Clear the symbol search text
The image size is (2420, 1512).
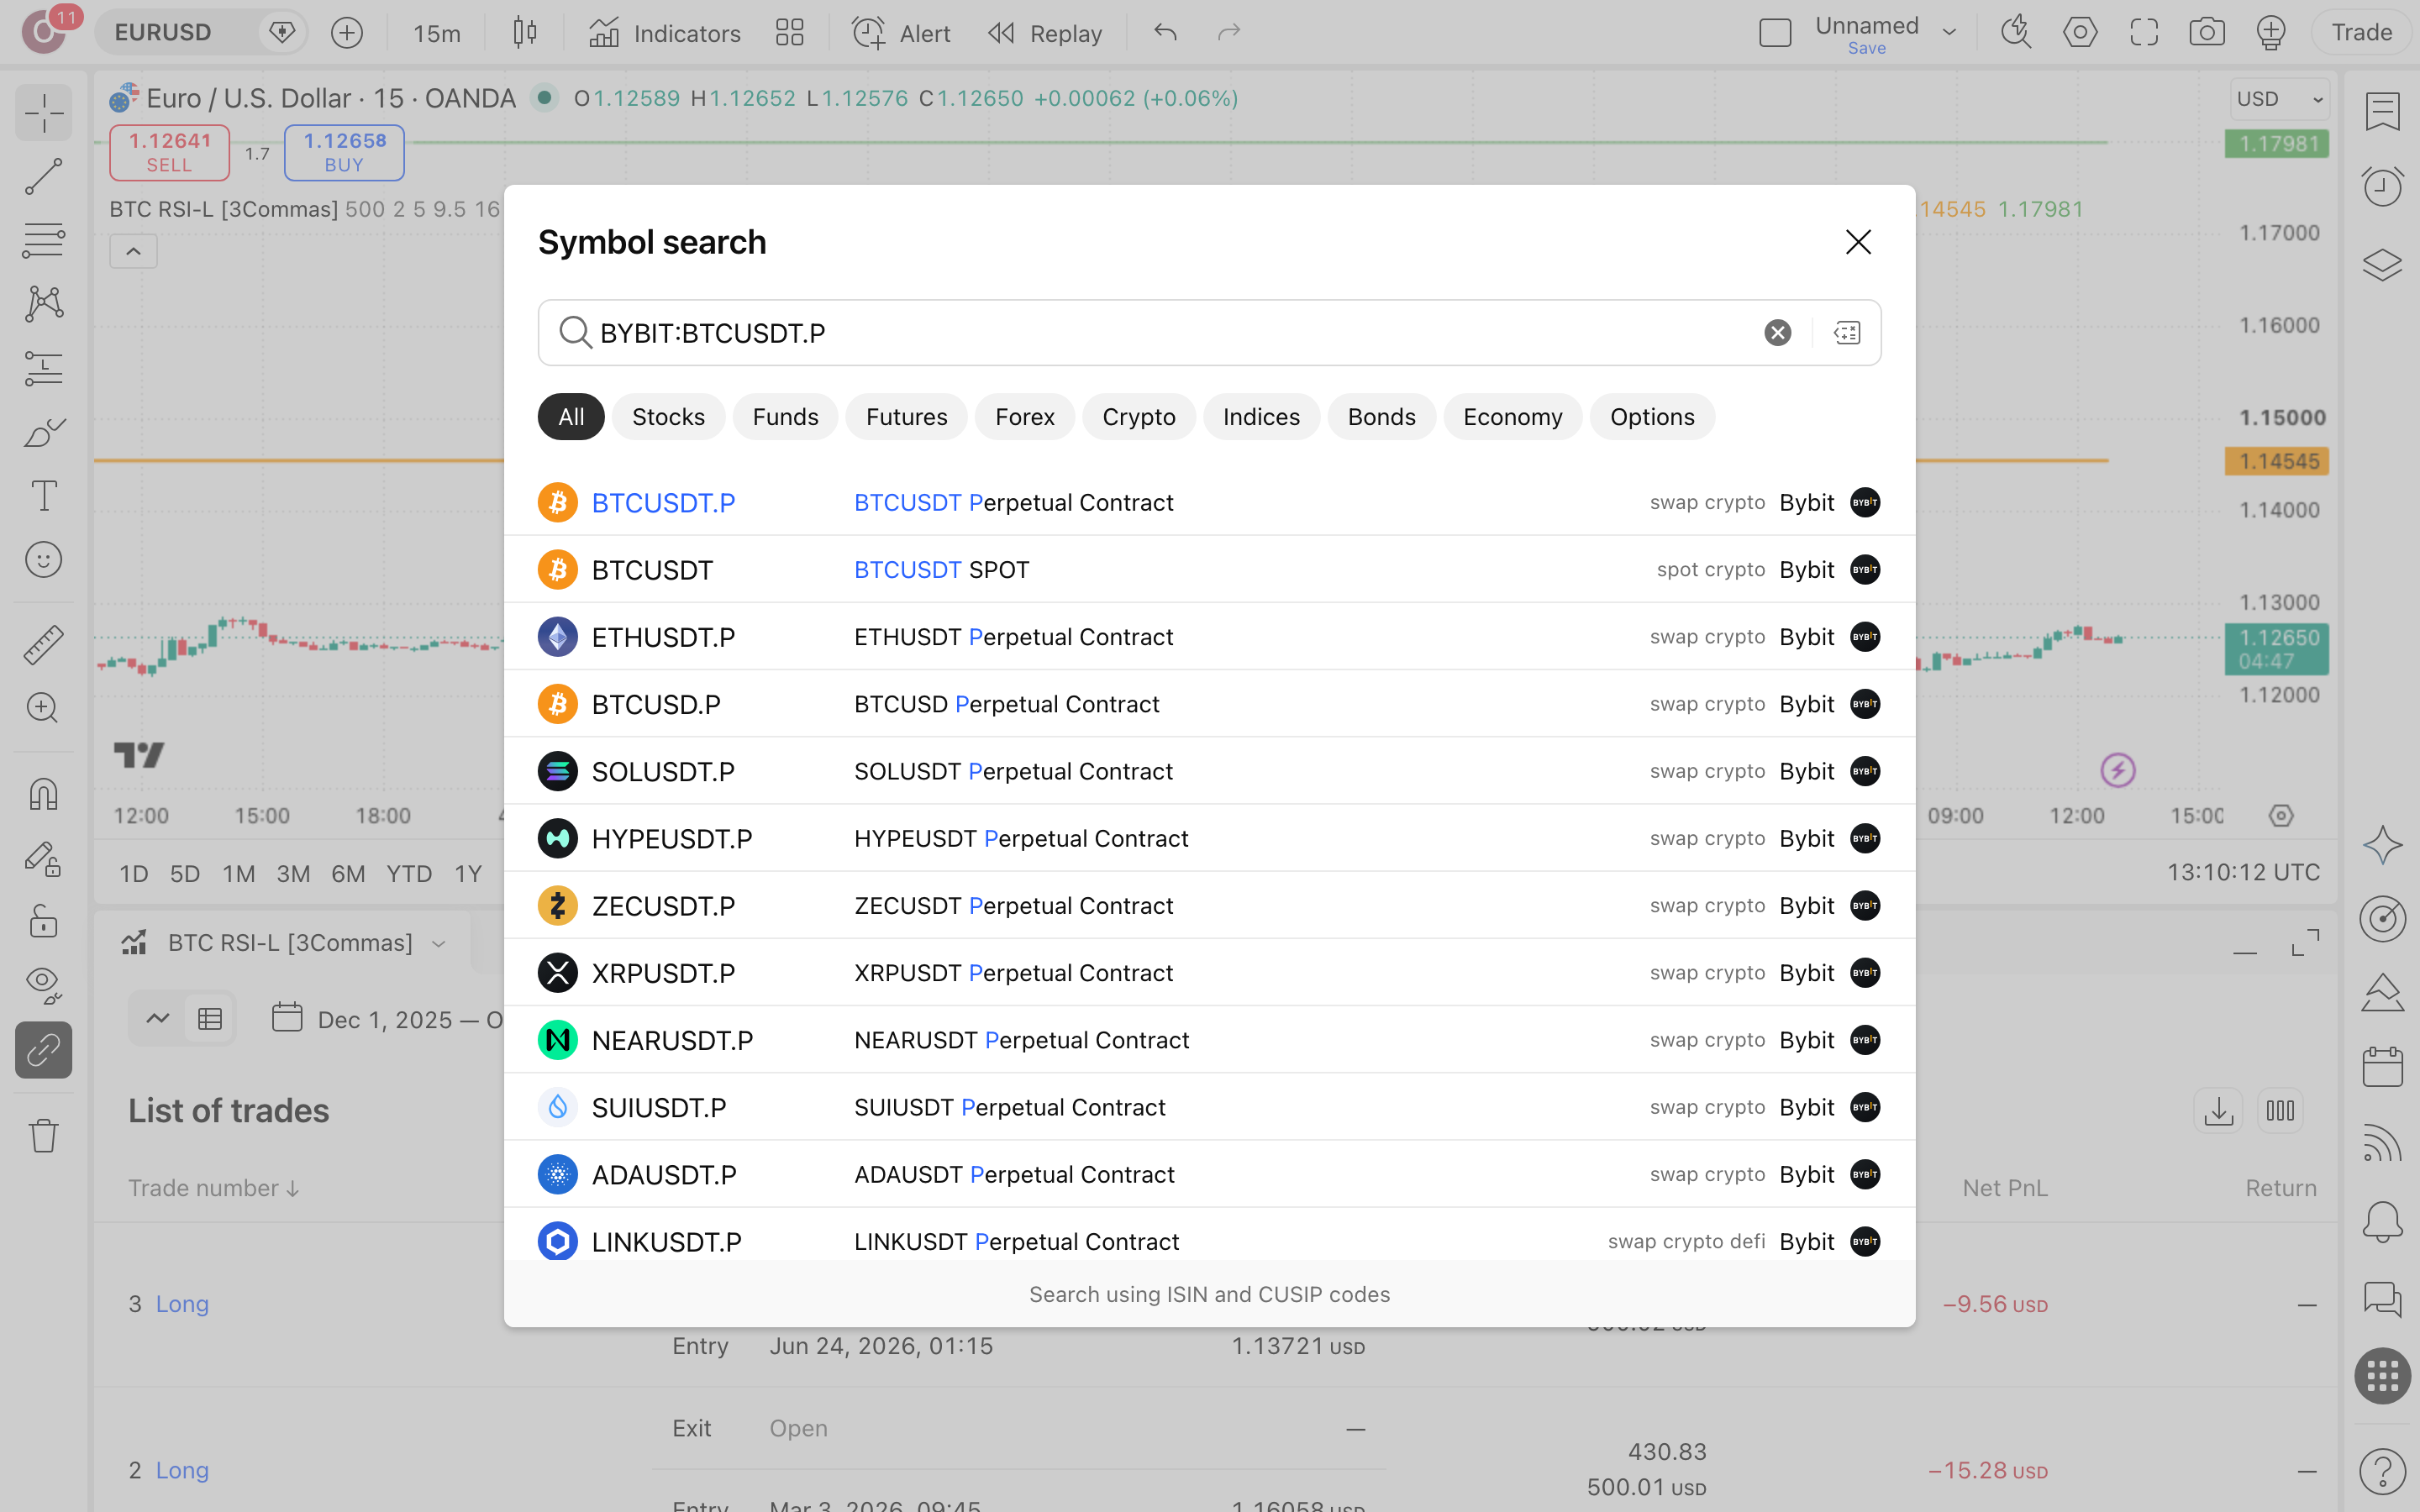coord(1777,333)
